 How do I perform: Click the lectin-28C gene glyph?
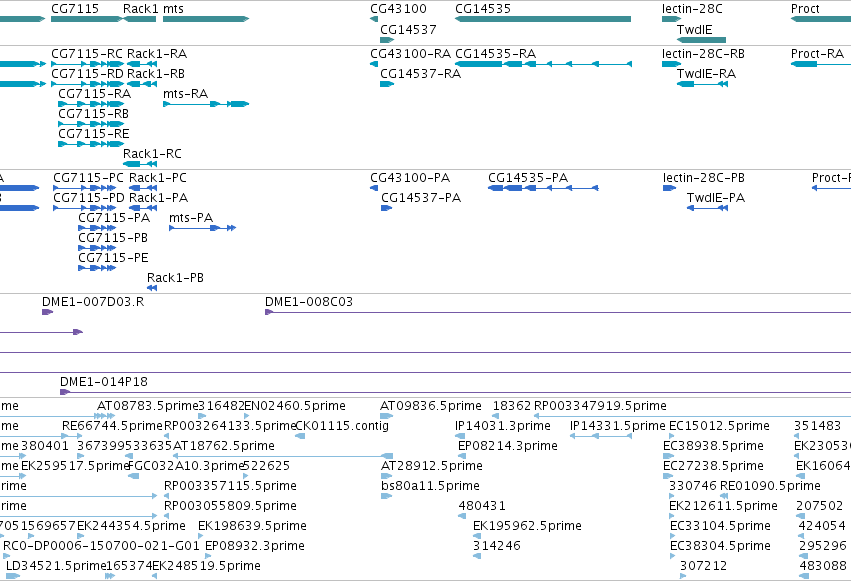coord(671,19)
